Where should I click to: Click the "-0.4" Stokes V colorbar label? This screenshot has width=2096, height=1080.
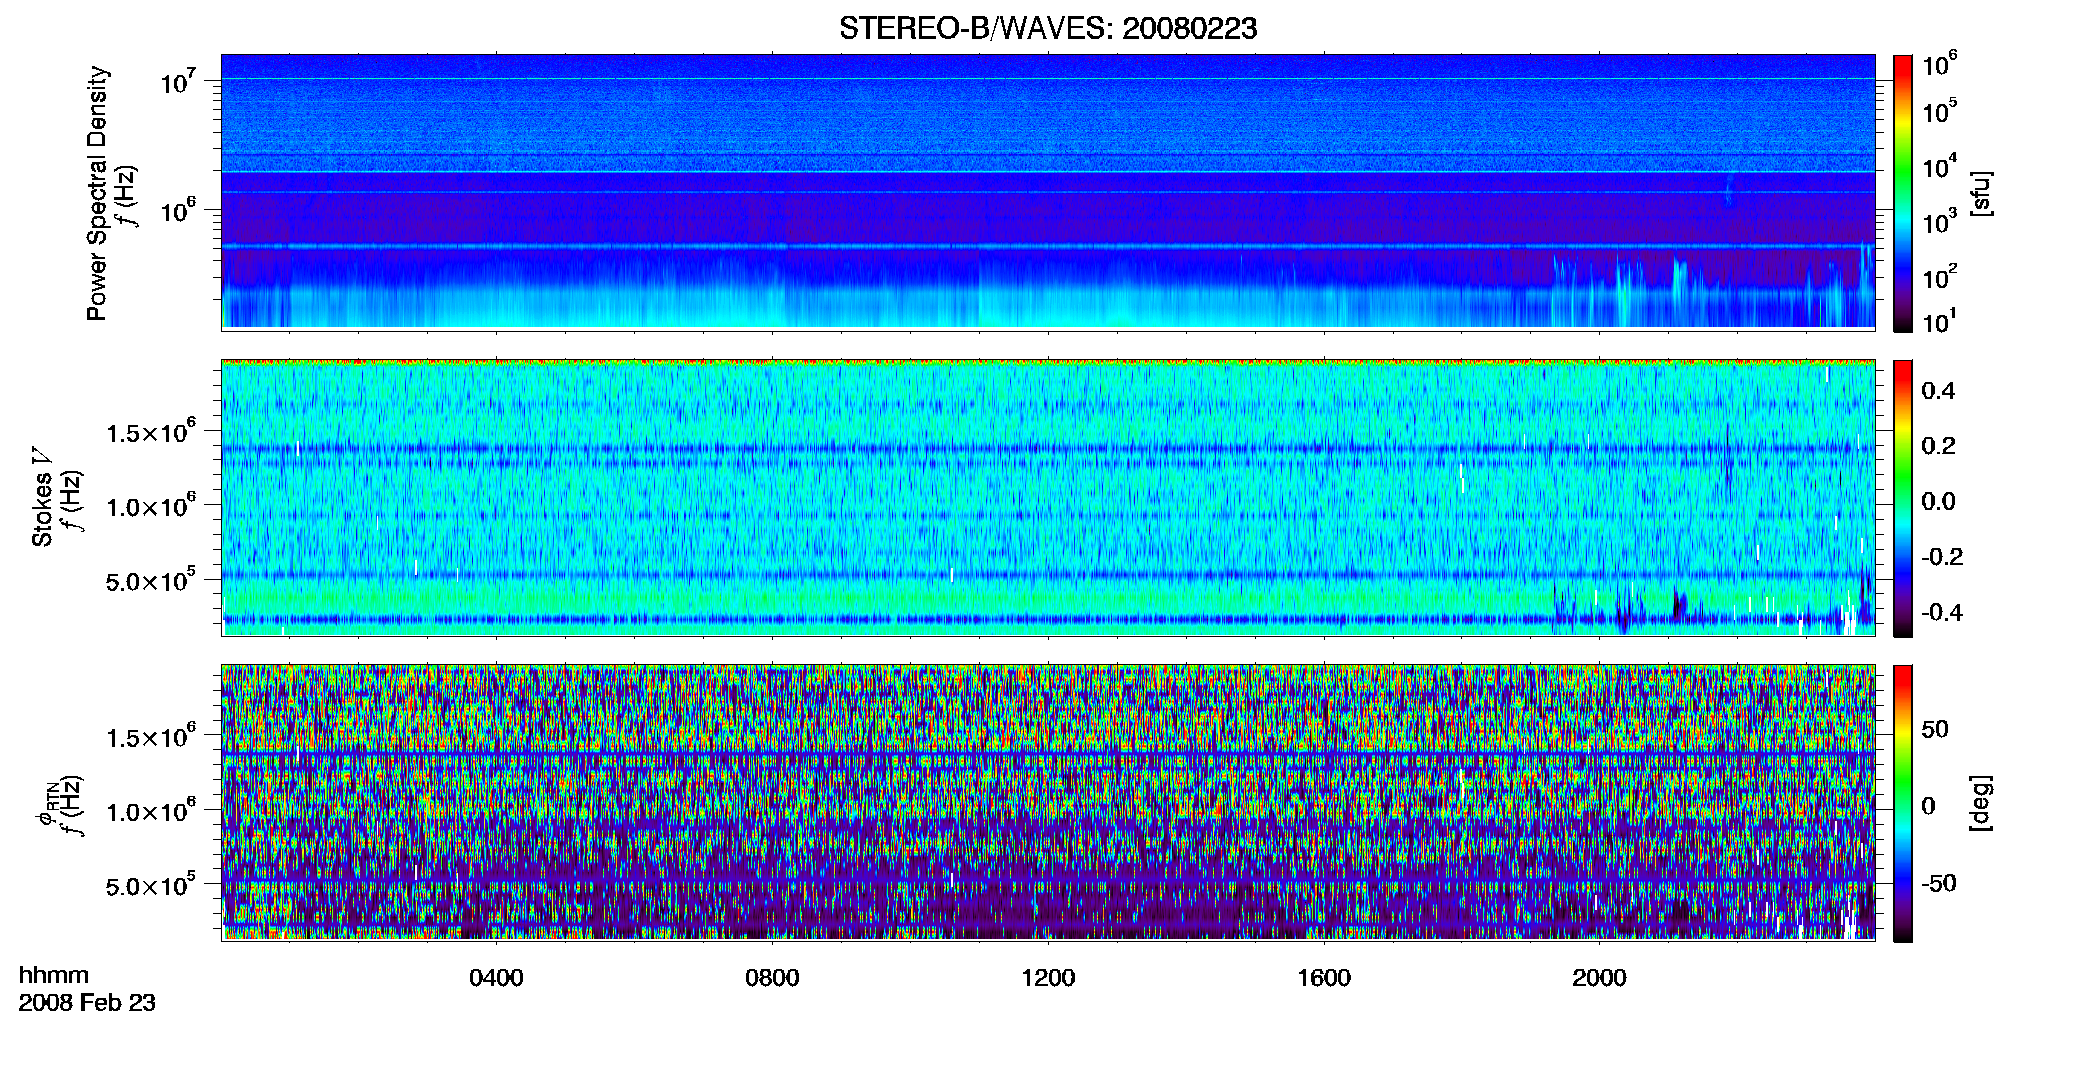(x=1942, y=613)
